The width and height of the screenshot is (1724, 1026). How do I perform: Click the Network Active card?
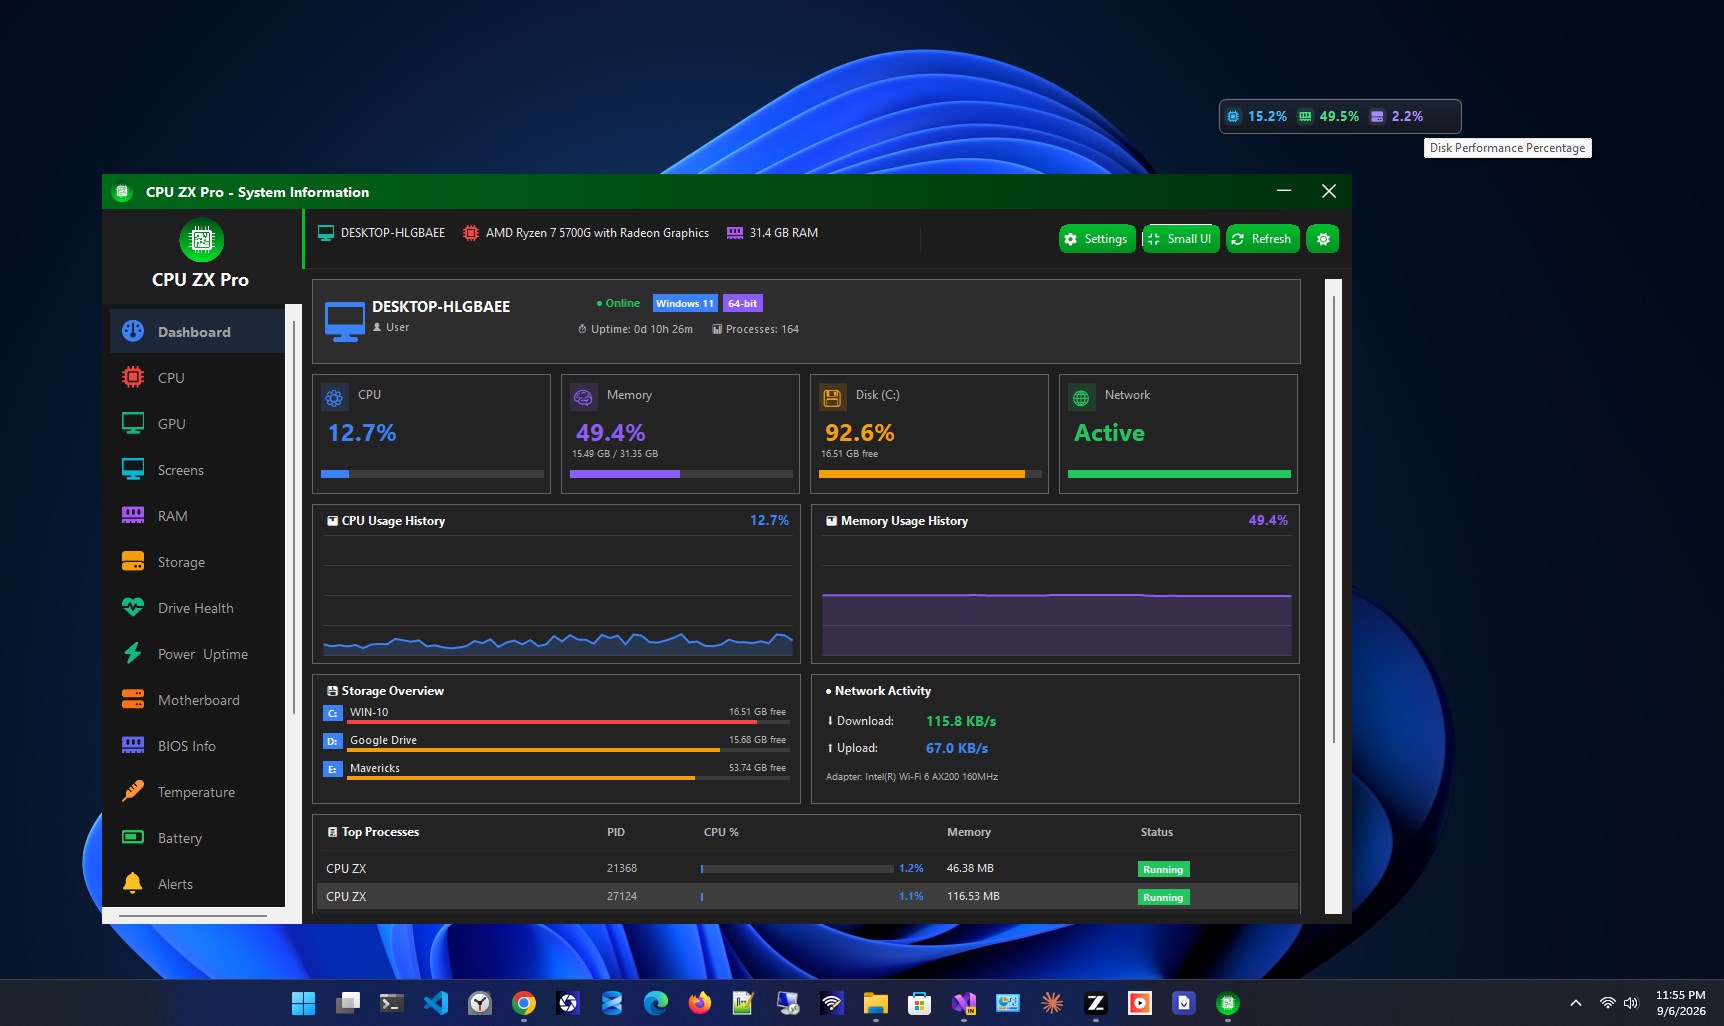point(1178,434)
